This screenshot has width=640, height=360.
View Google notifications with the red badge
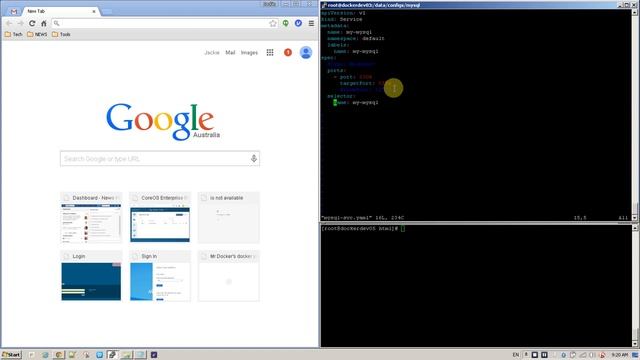[288, 53]
